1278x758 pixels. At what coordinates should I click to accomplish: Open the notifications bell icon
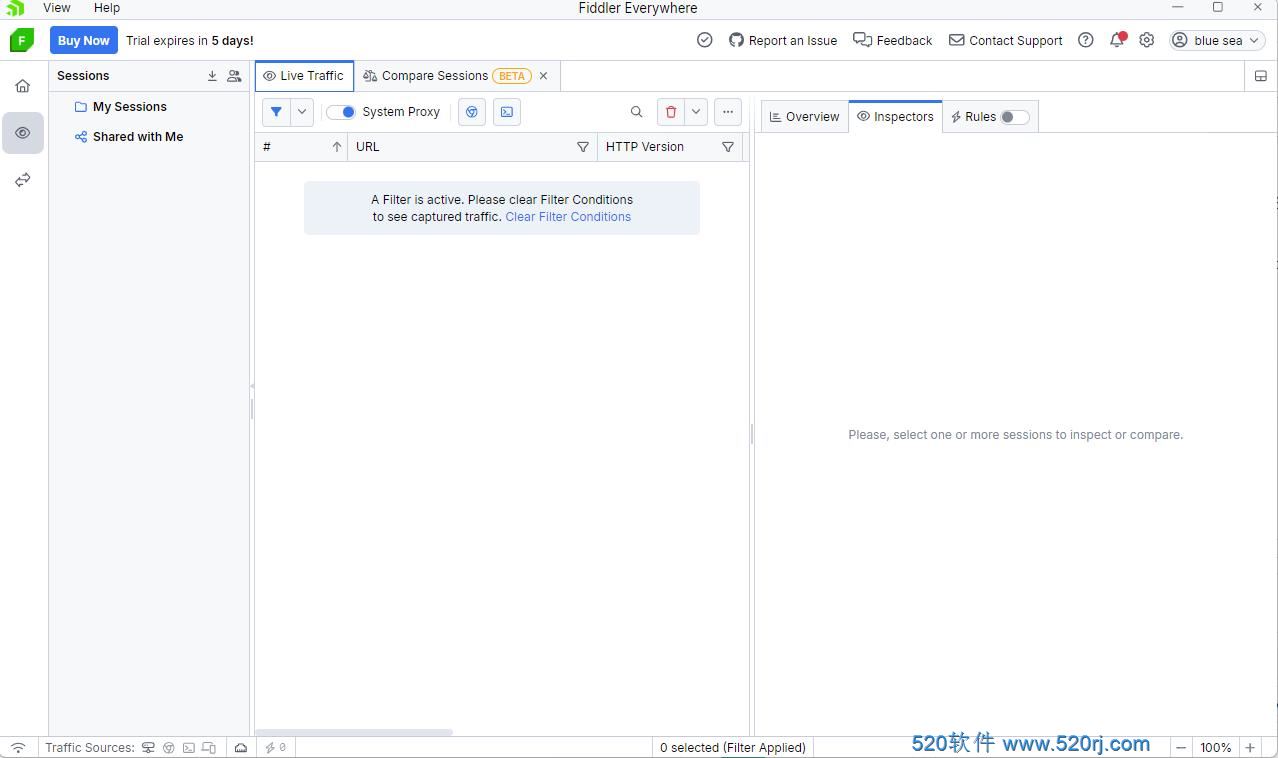[x=1117, y=40]
